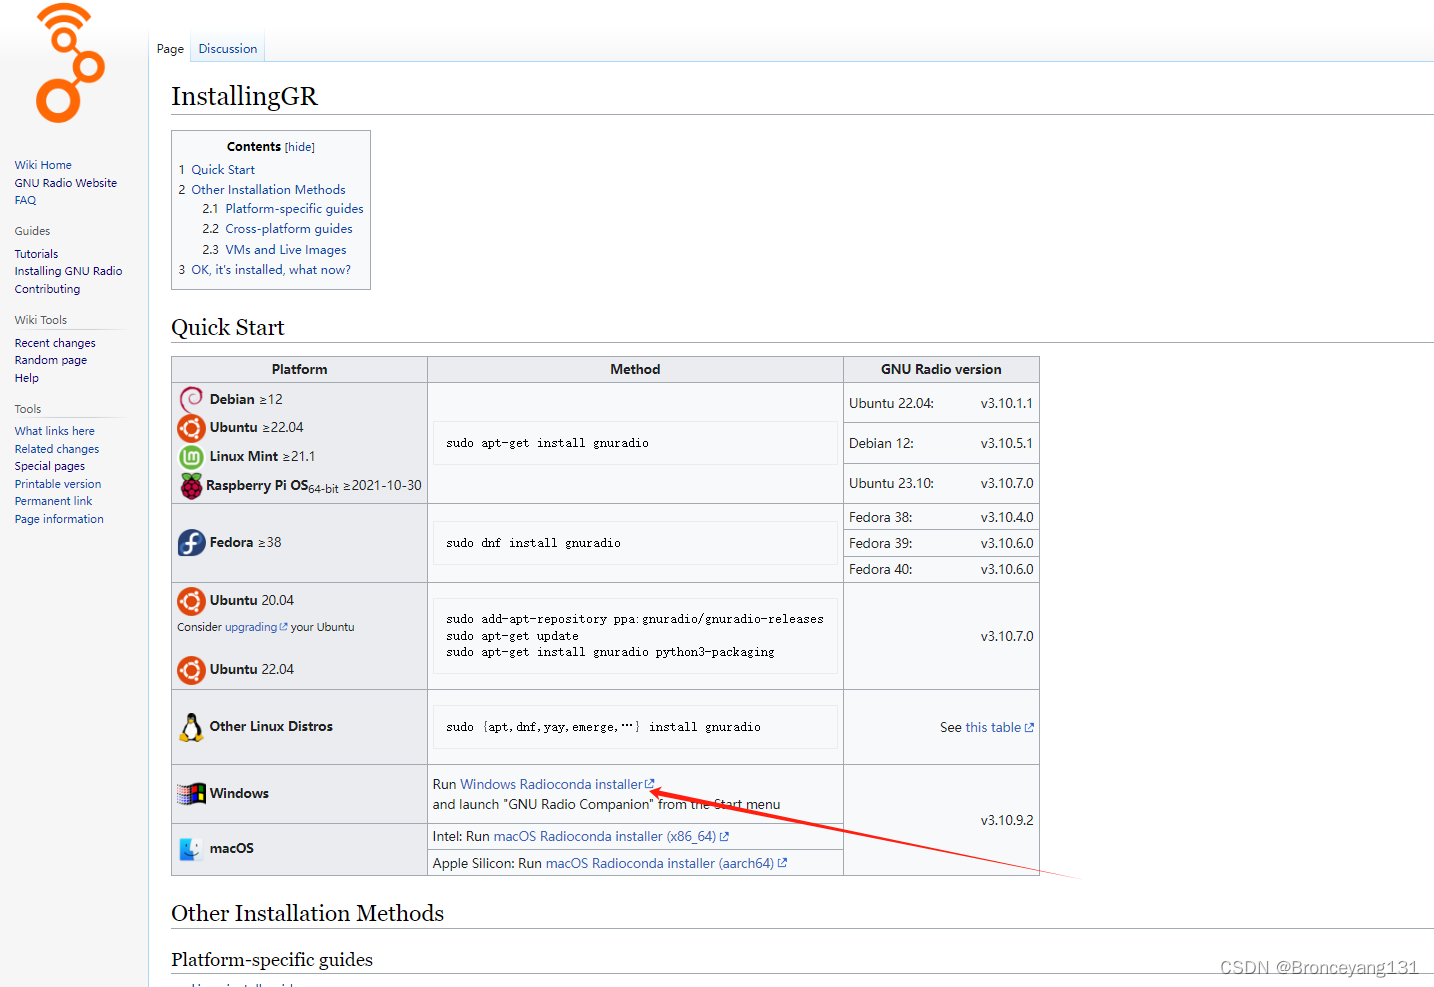Viewport: 1434px width, 987px height.
Task: Open the this table link
Action: (x=993, y=728)
